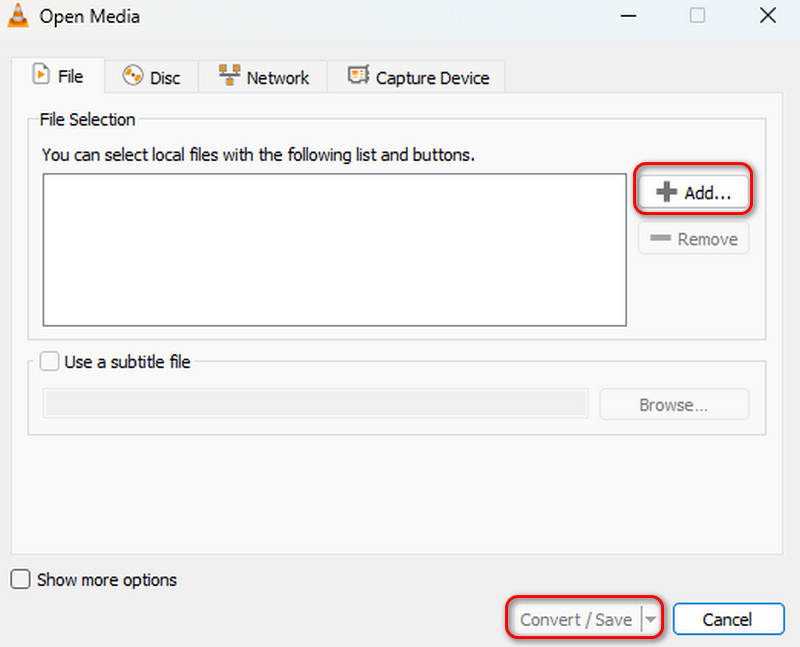Enable the 'Use a subtitle file' checkbox
The image size is (800, 647).
pyautogui.click(x=50, y=362)
